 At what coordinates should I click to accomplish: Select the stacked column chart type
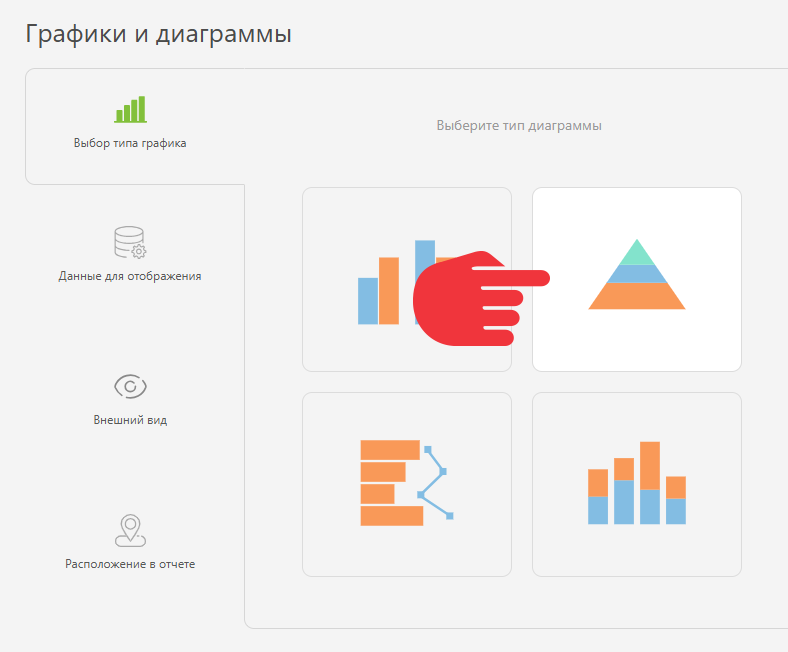coord(637,484)
